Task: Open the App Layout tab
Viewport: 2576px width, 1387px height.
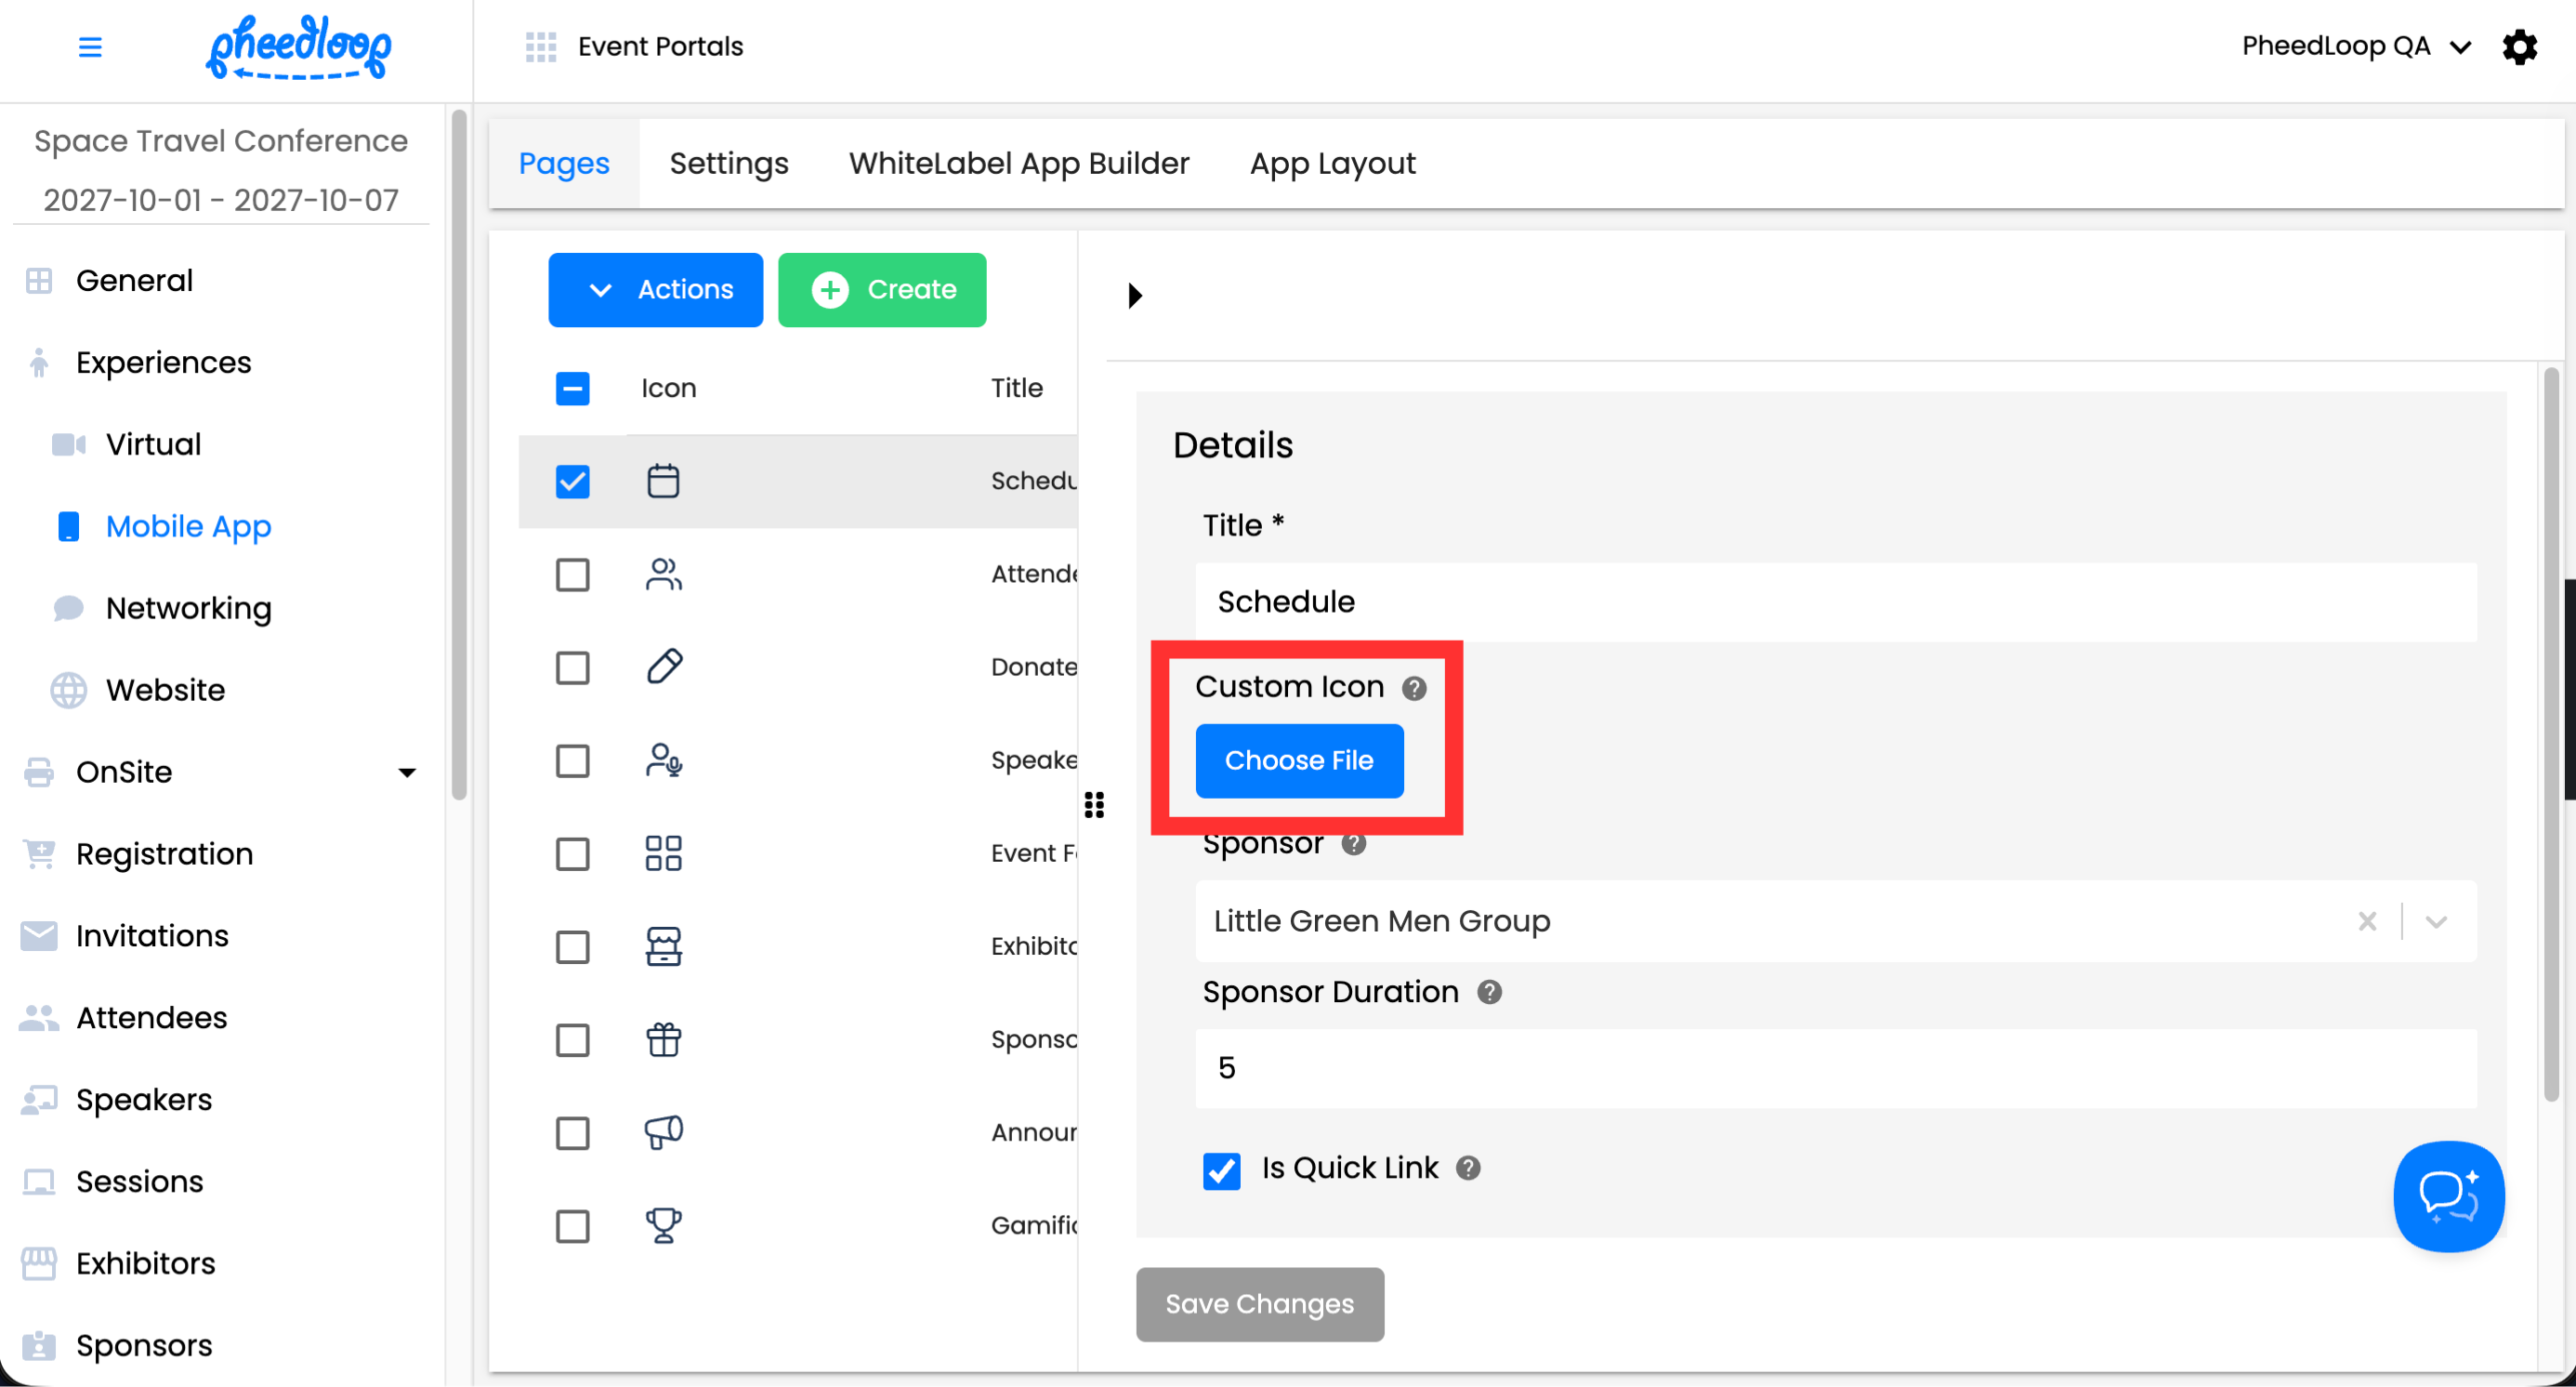Action: 1332,163
